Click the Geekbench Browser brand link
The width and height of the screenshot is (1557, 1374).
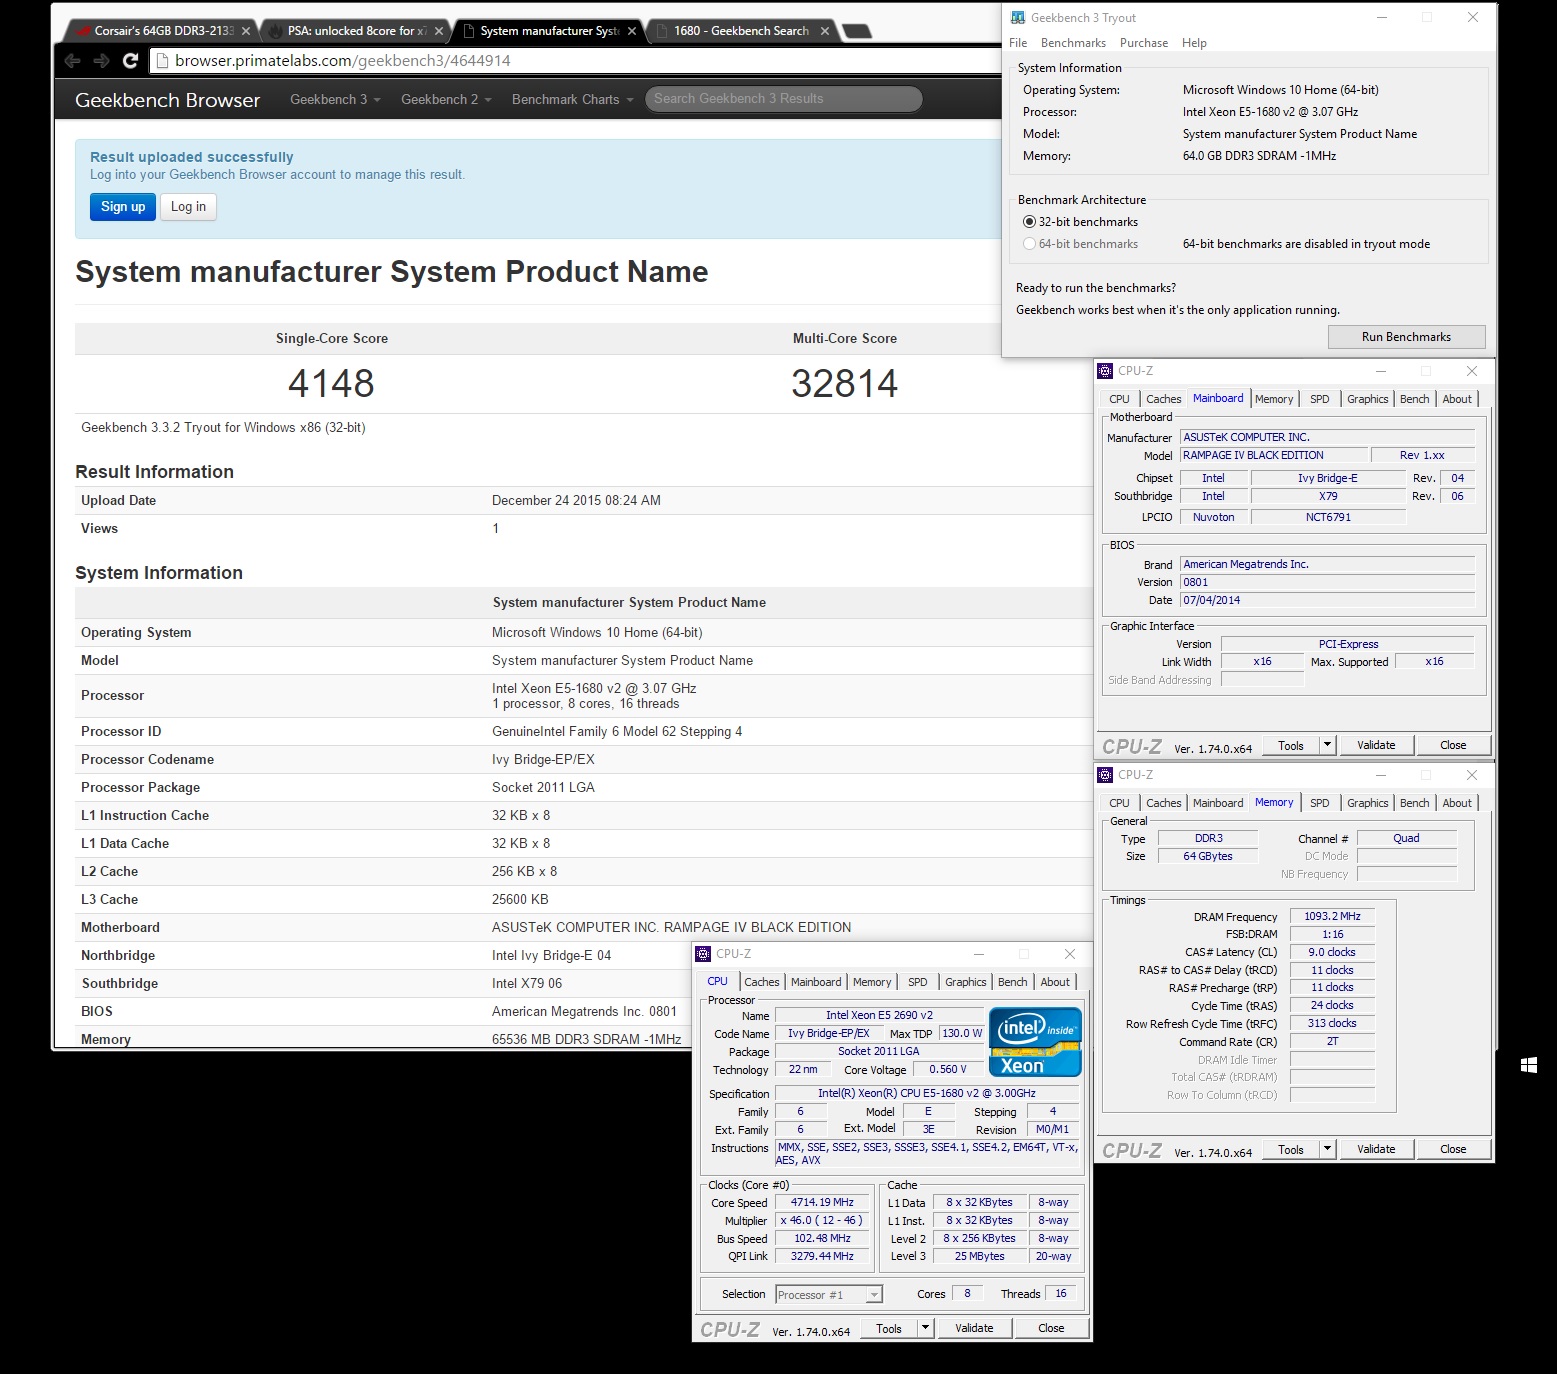point(167,100)
